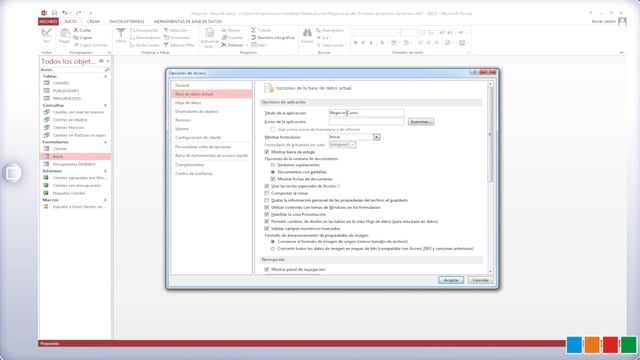Image resolution: width=640 pixels, height=360 pixels.
Task: Toggle Utilizar controles con temas de Windows
Action: tap(267, 207)
